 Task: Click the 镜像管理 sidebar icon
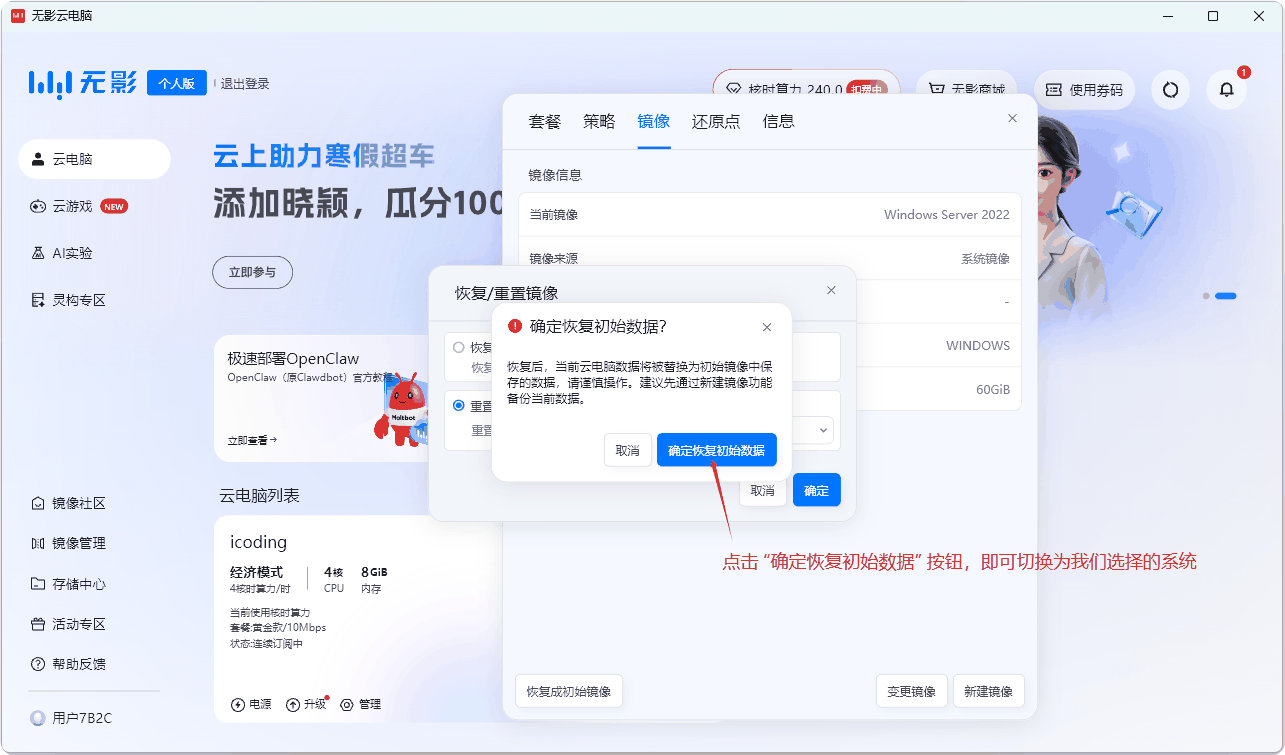point(38,544)
